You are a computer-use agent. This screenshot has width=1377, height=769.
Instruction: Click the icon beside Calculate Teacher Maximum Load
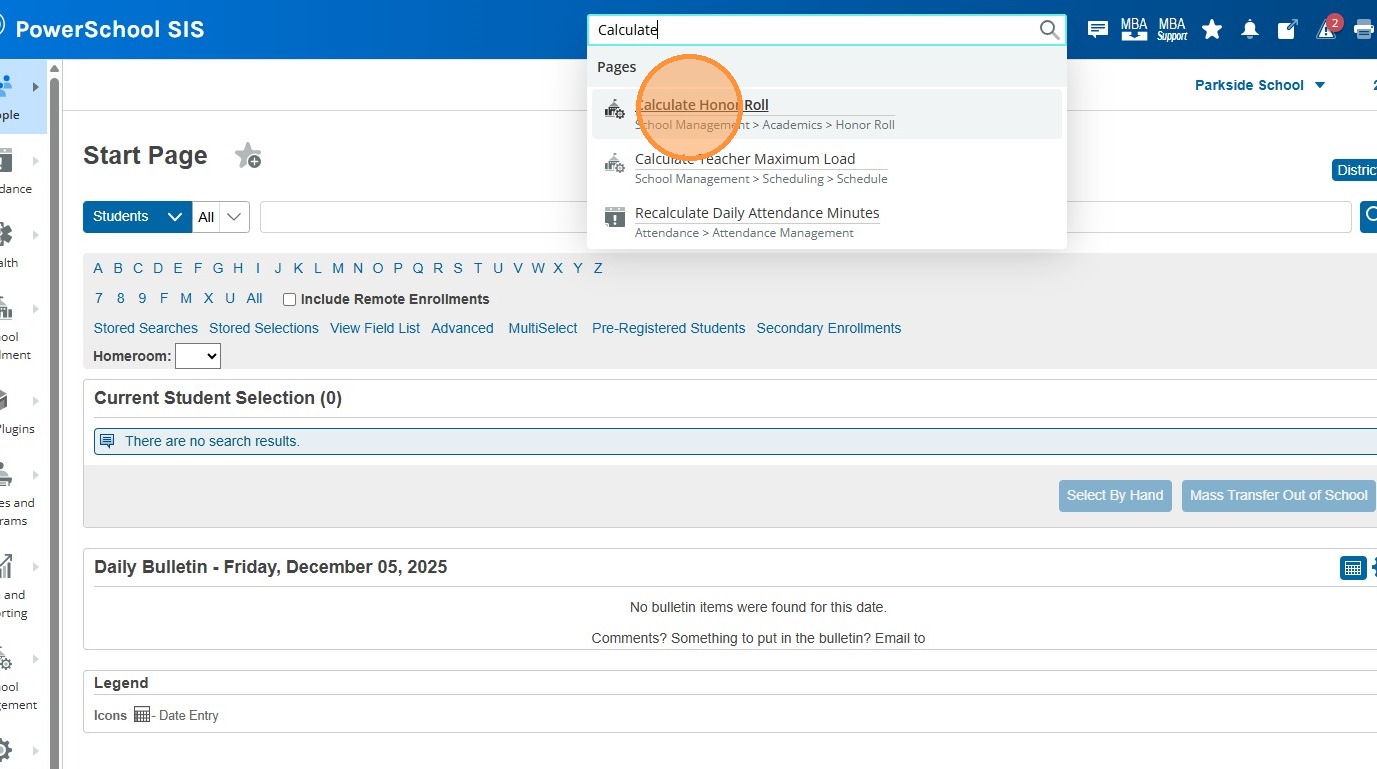(x=615, y=164)
